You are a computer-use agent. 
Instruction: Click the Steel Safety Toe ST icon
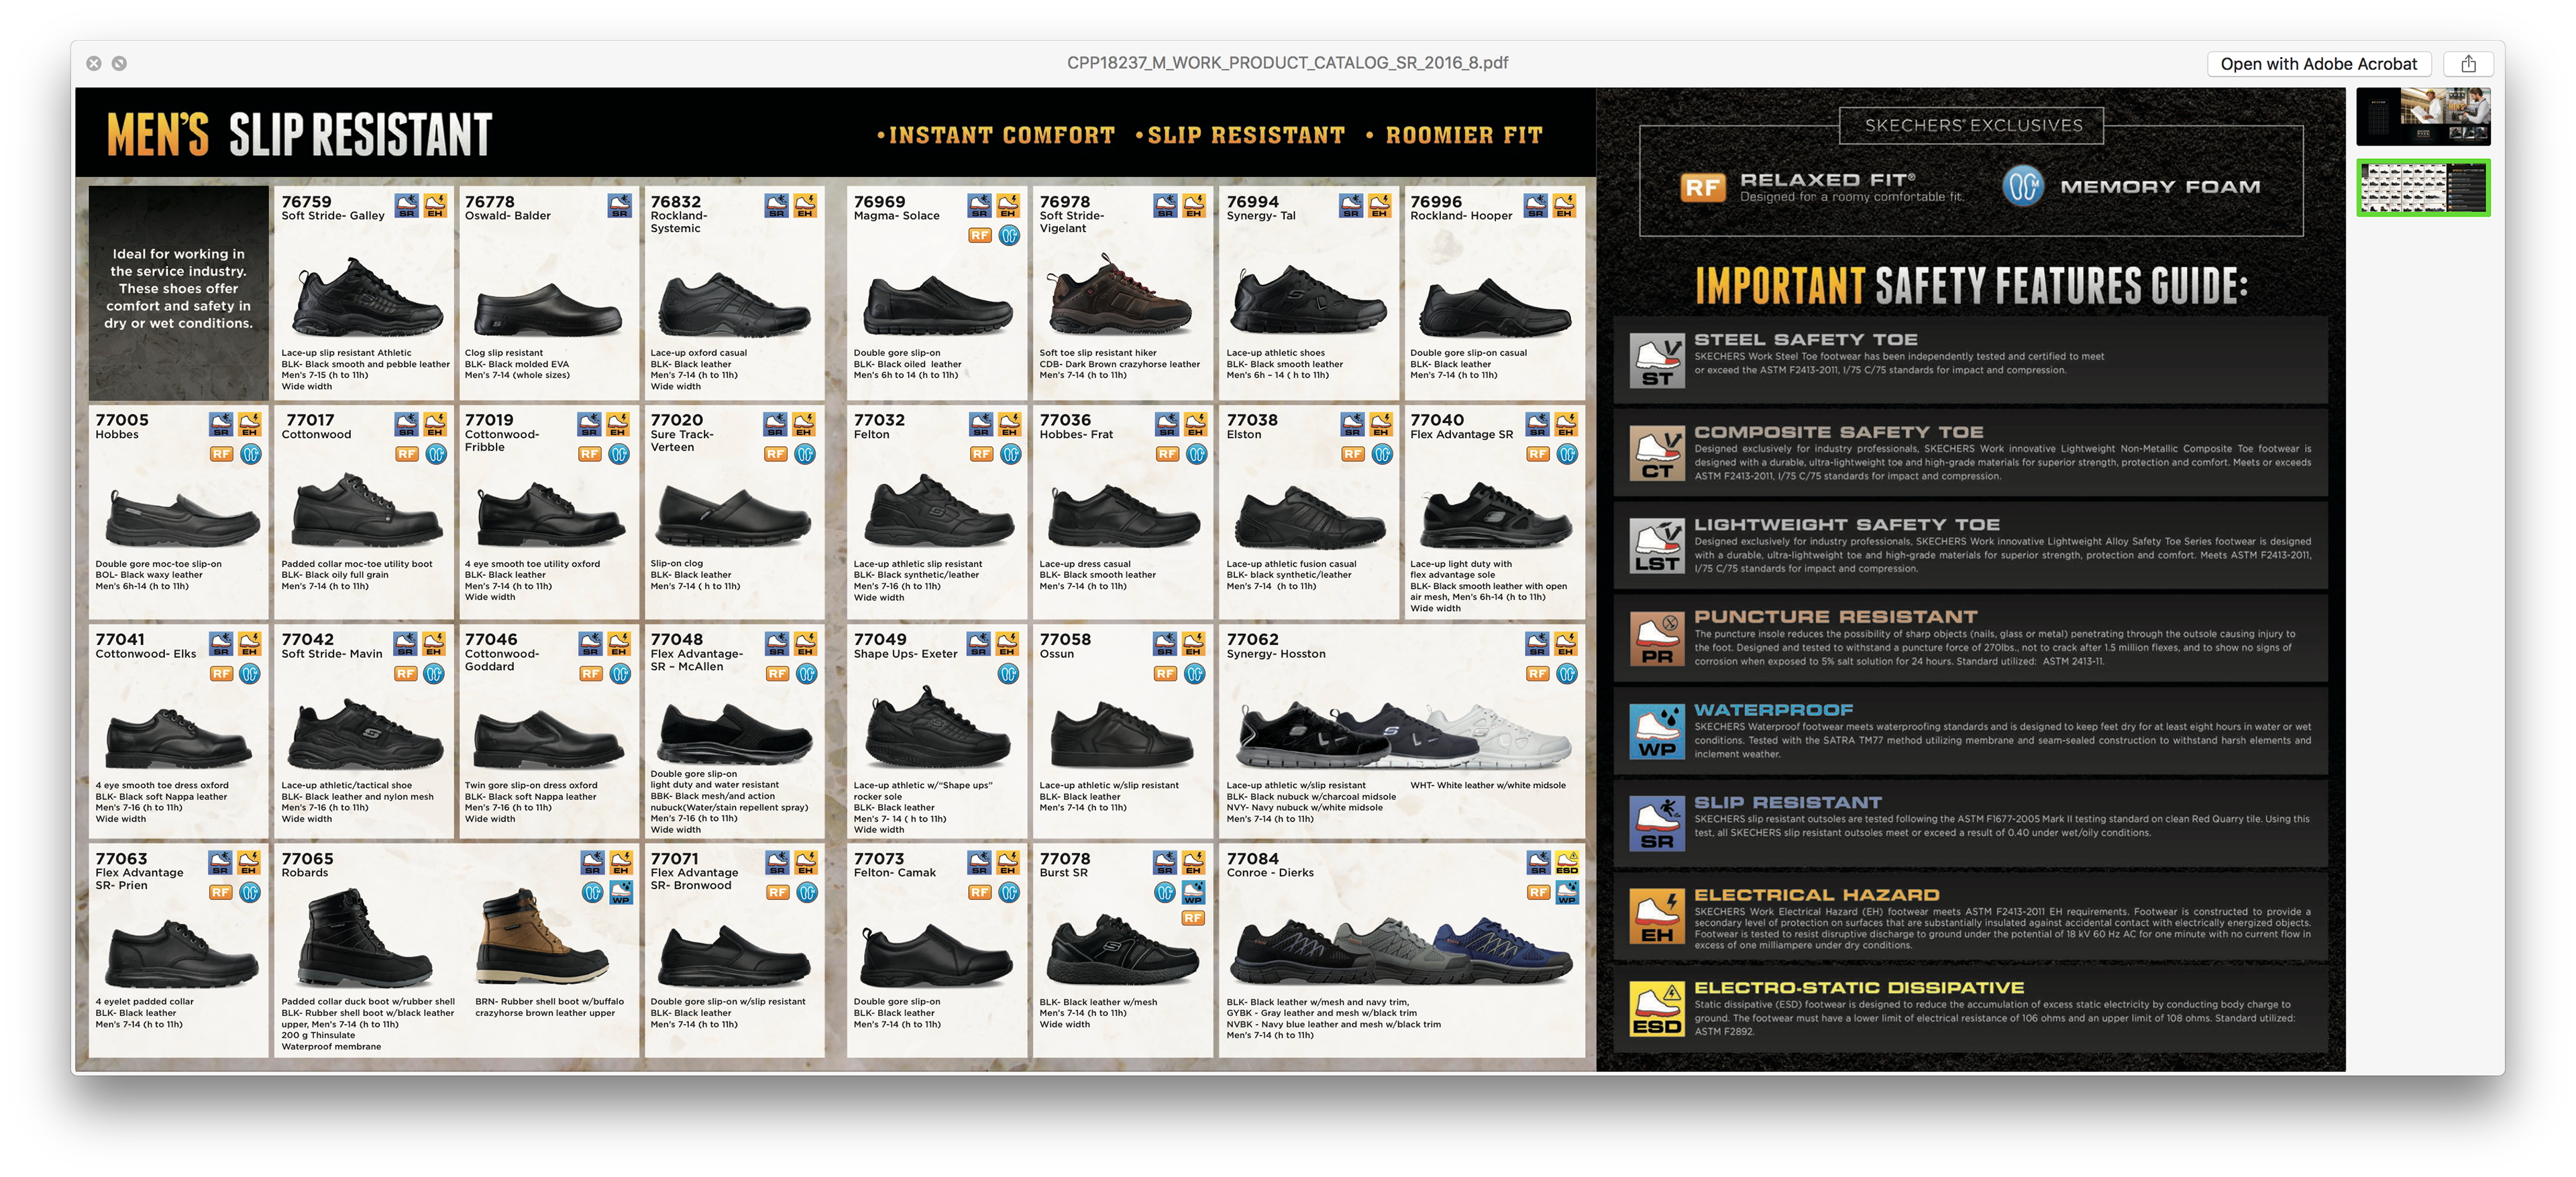coord(1657,360)
